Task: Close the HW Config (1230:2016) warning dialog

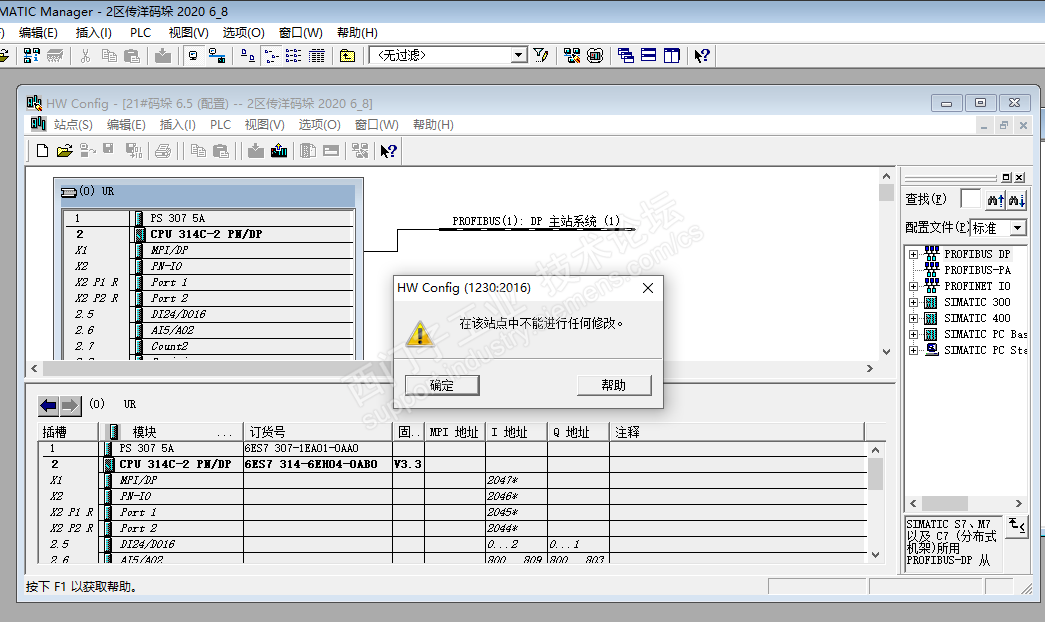Action: click(648, 288)
